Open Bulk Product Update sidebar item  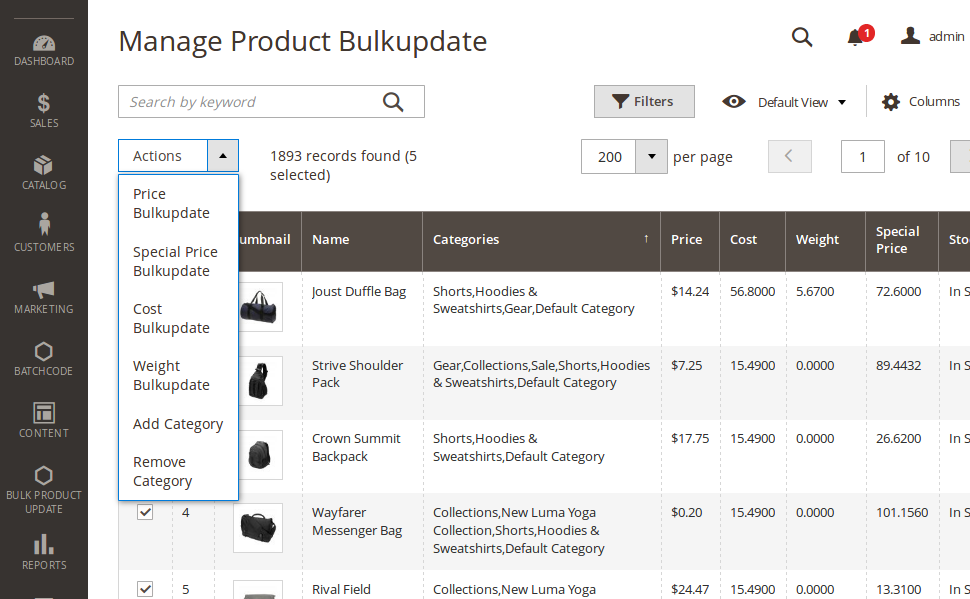[x=43, y=489]
